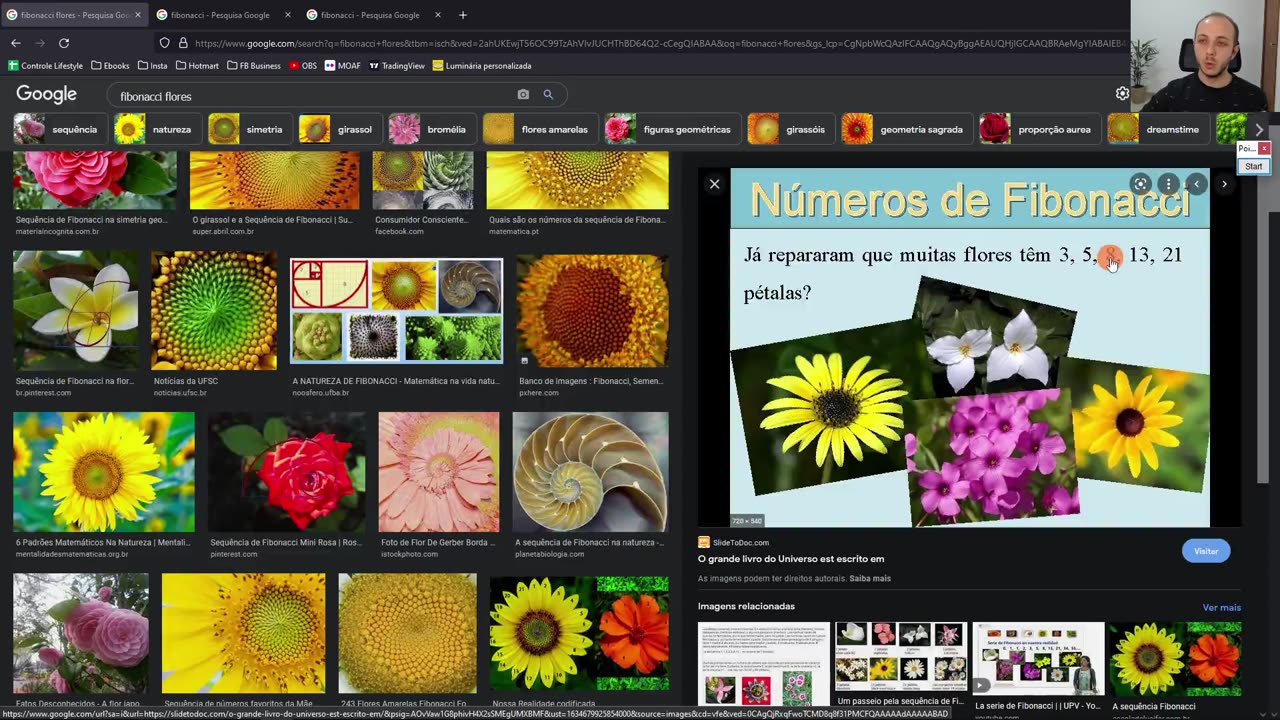
Task: Go to next image in preview
Action: pos(1224,184)
